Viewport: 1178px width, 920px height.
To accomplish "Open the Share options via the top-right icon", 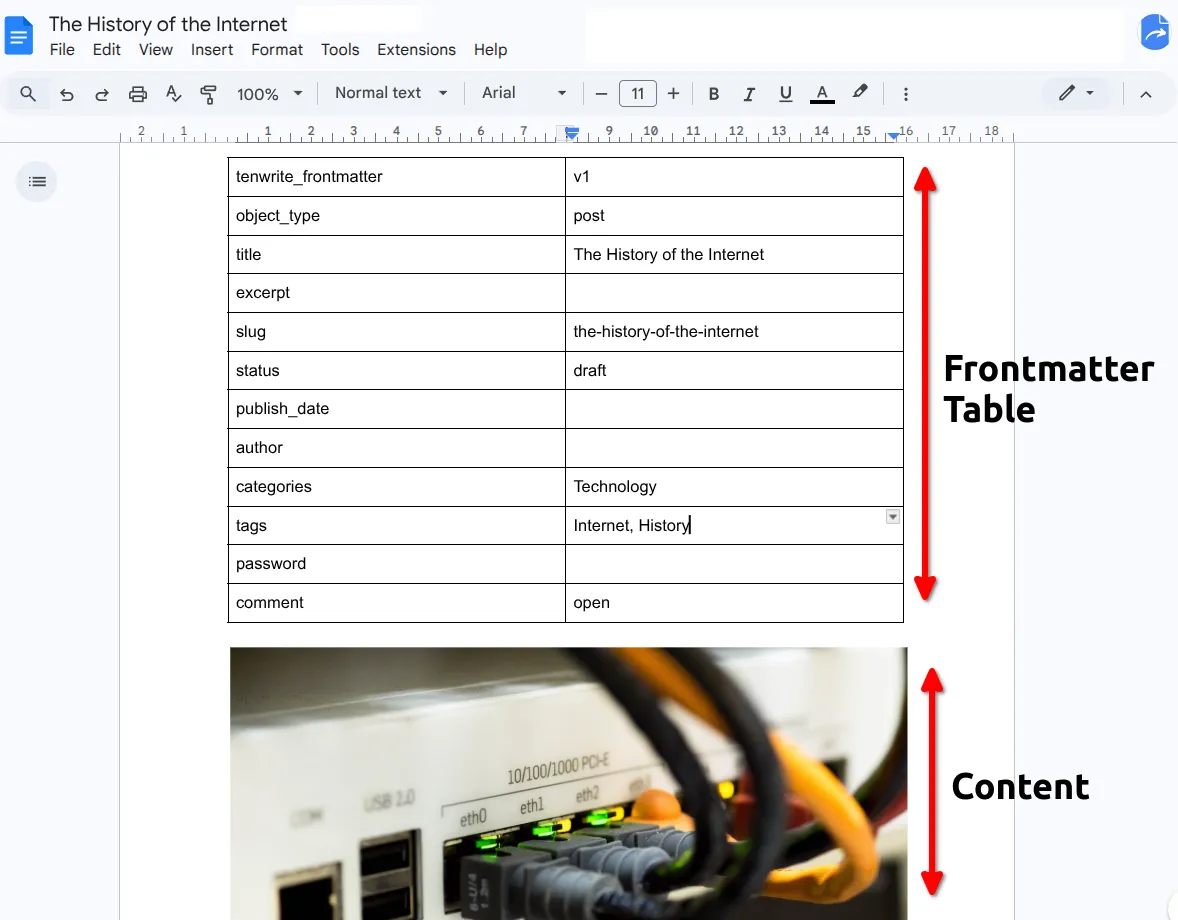I will tap(1155, 32).
